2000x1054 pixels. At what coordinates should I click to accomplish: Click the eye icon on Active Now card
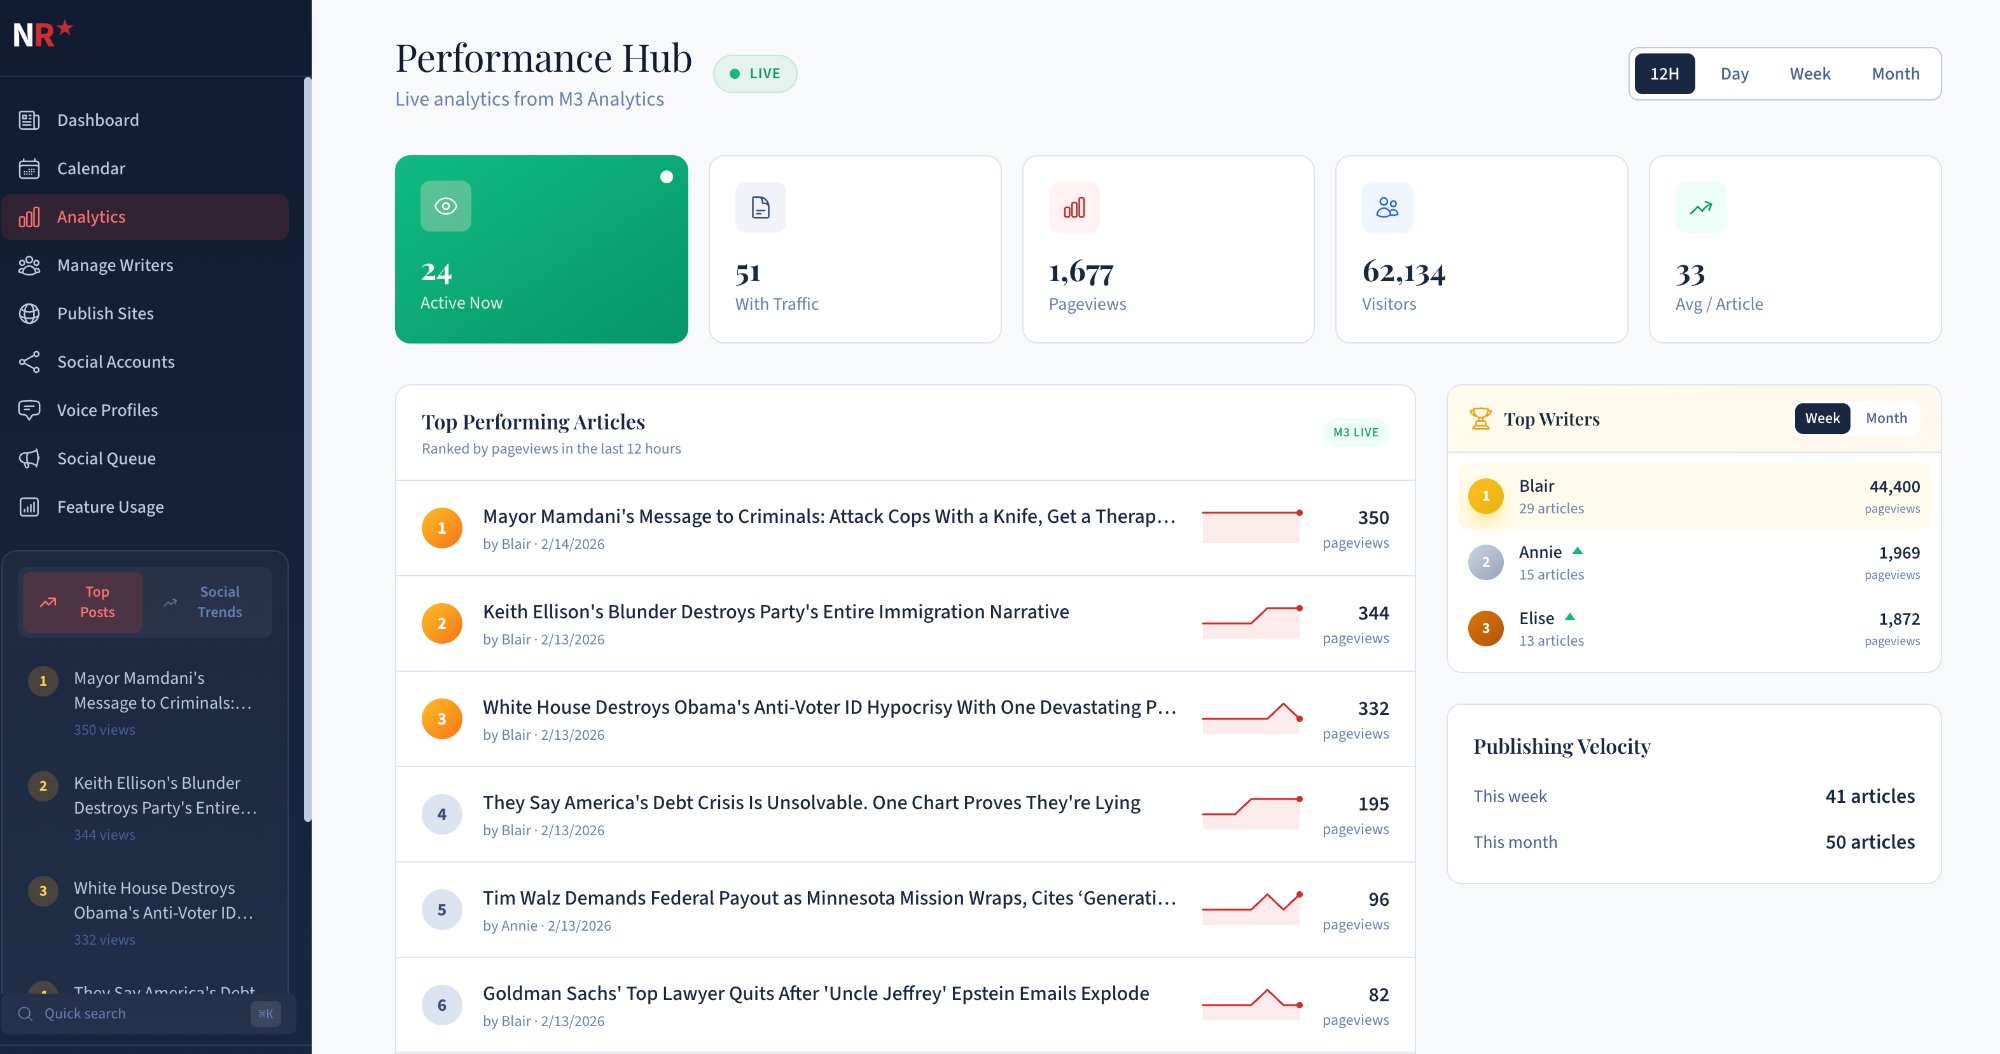point(445,206)
